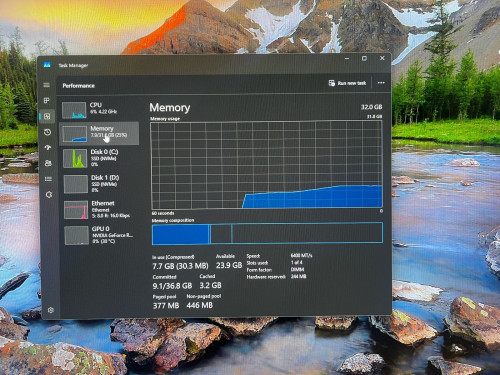
Task: Click the Speed label in memory details
Action: pos(253,256)
